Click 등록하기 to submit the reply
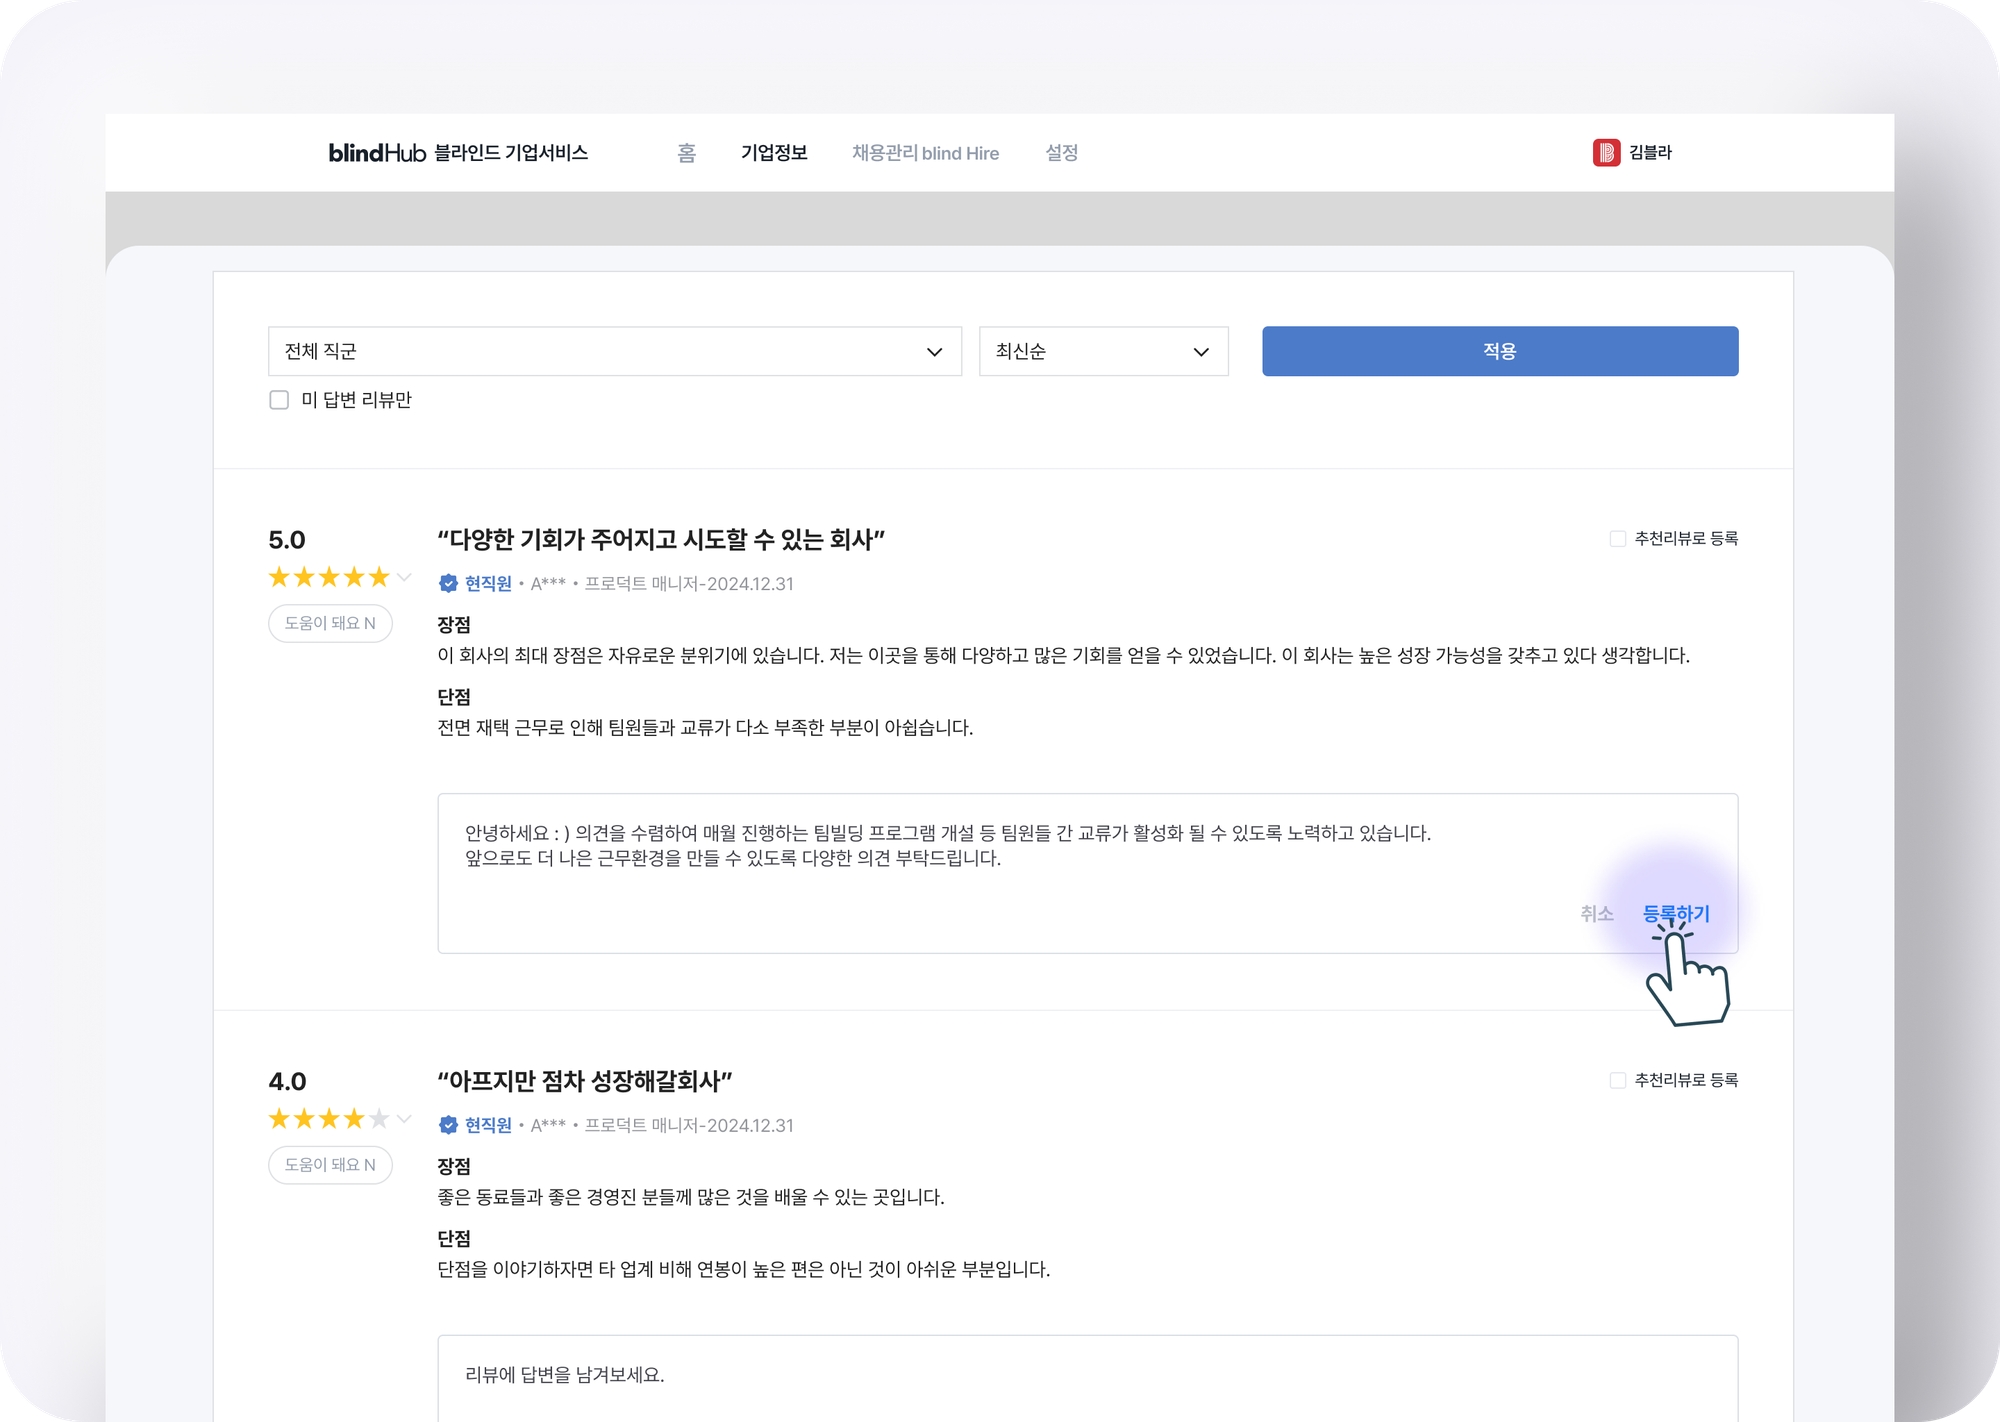This screenshot has height=1422, width=2000. [1676, 914]
